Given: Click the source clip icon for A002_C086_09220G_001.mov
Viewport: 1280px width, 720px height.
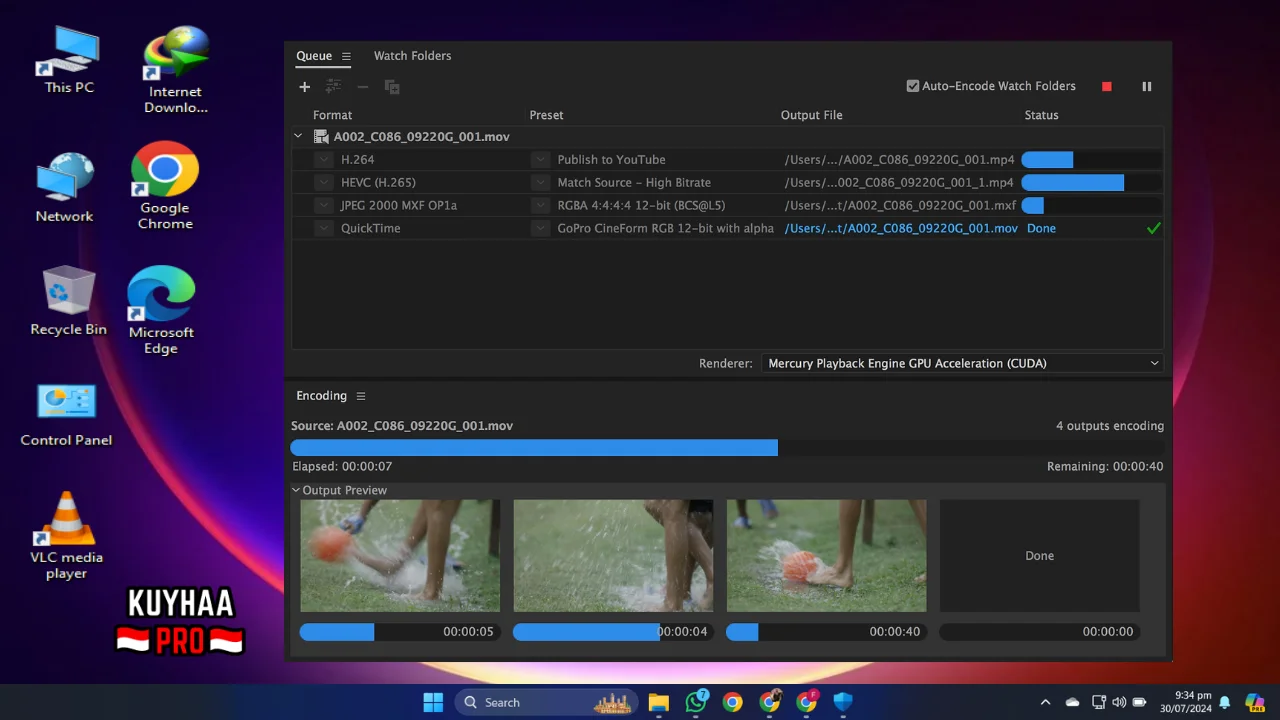Looking at the screenshot, I should pos(321,137).
